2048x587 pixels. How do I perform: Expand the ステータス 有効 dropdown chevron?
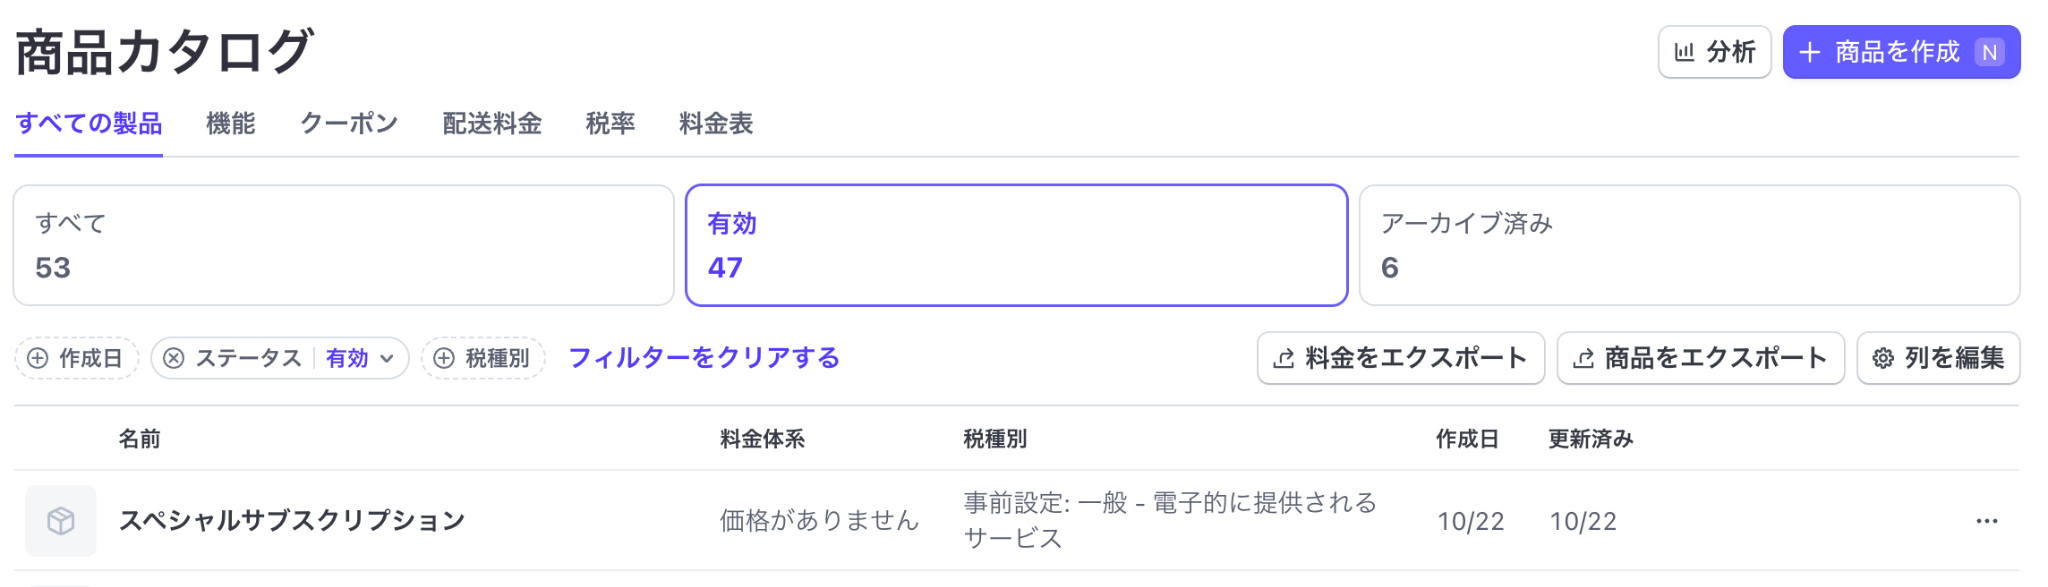(387, 359)
